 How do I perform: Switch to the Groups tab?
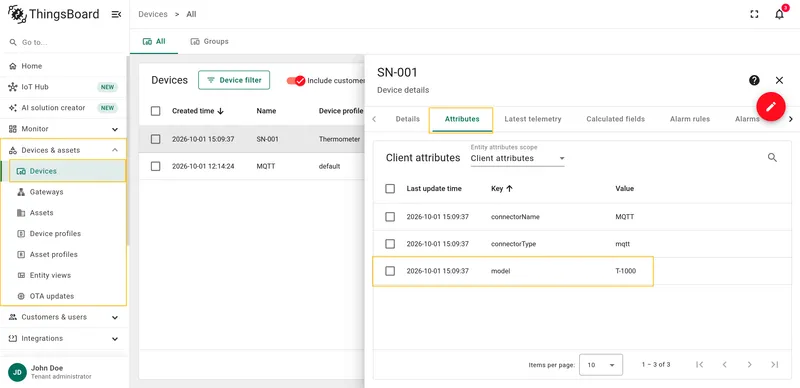pyautogui.click(x=209, y=41)
